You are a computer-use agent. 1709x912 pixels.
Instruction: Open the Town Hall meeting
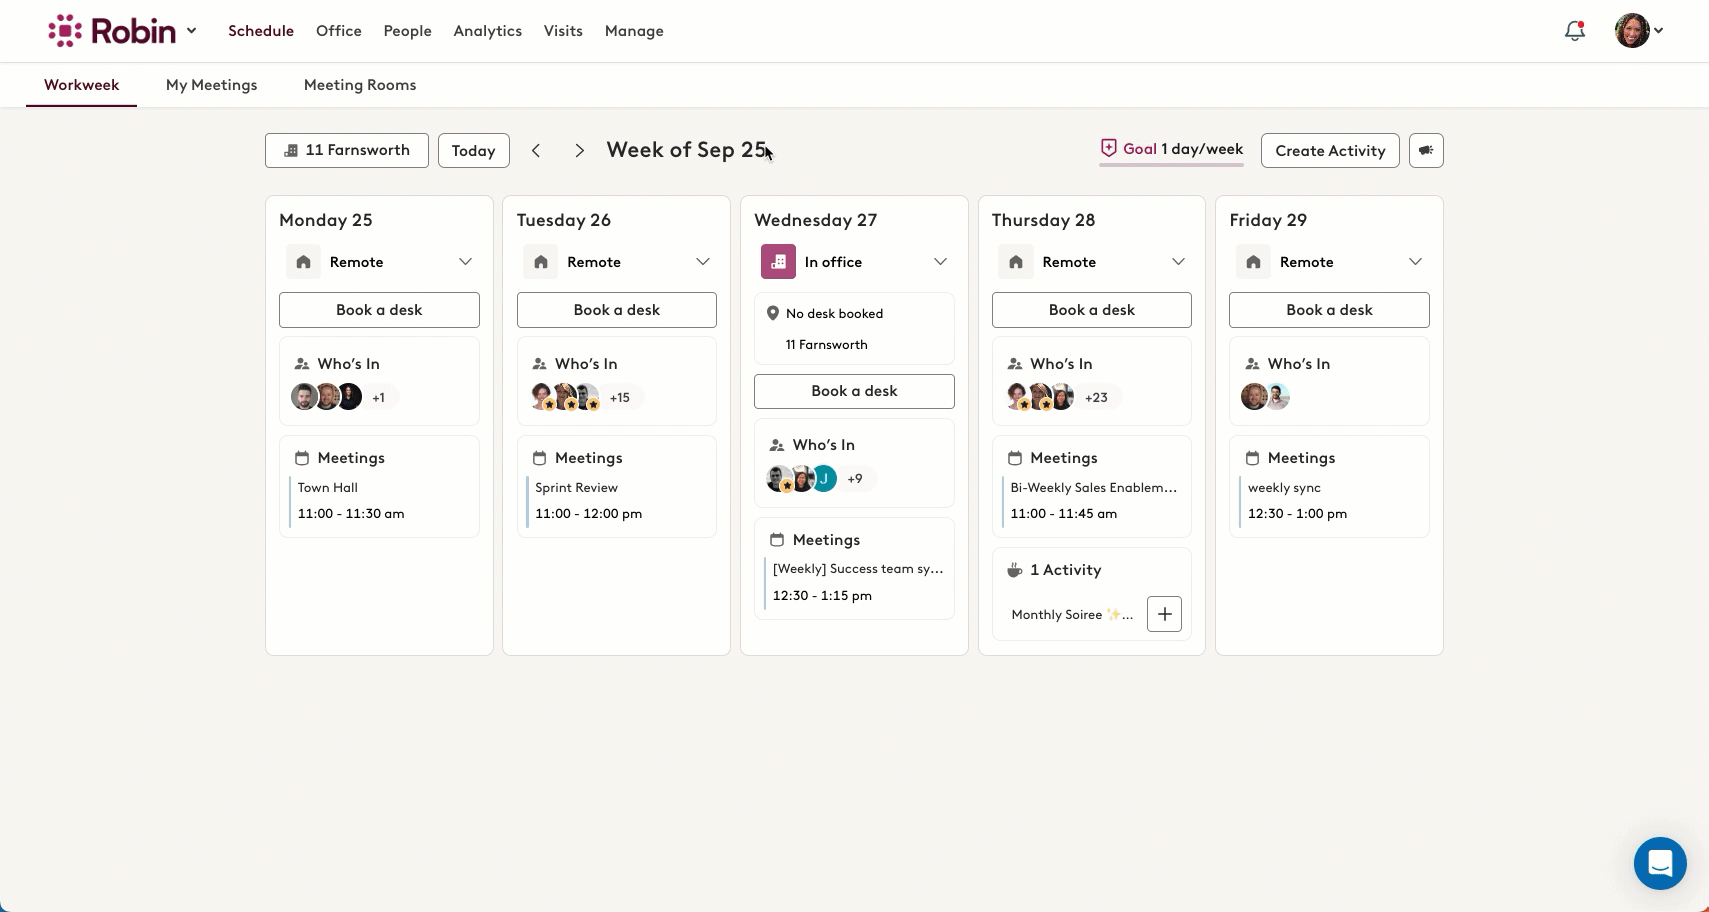[x=379, y=501]
